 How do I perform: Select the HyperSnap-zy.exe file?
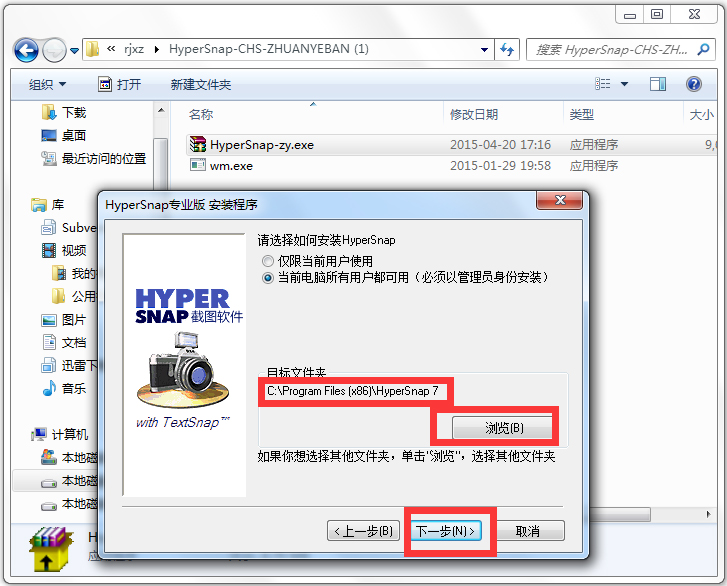point(262,145)
